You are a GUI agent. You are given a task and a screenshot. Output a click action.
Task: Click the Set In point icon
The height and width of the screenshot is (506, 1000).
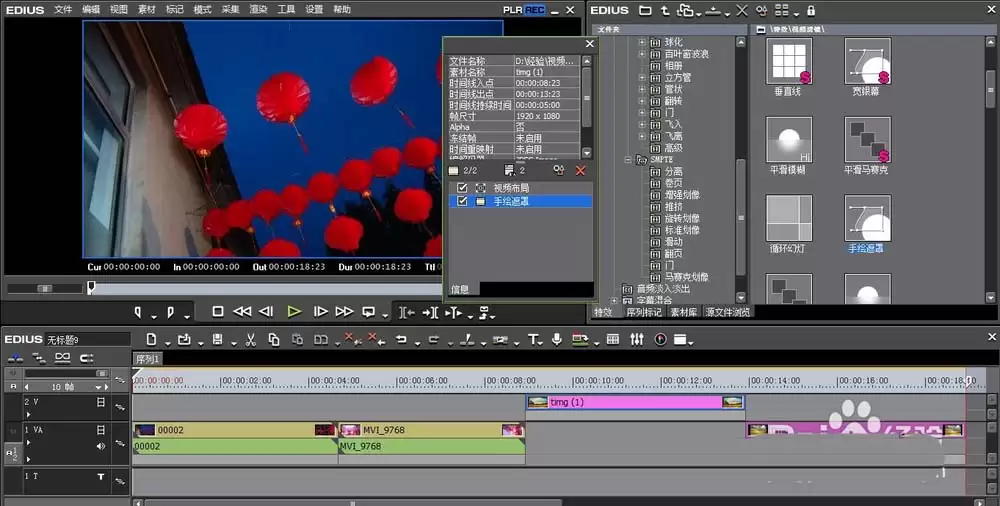click(x=138, y=312)
